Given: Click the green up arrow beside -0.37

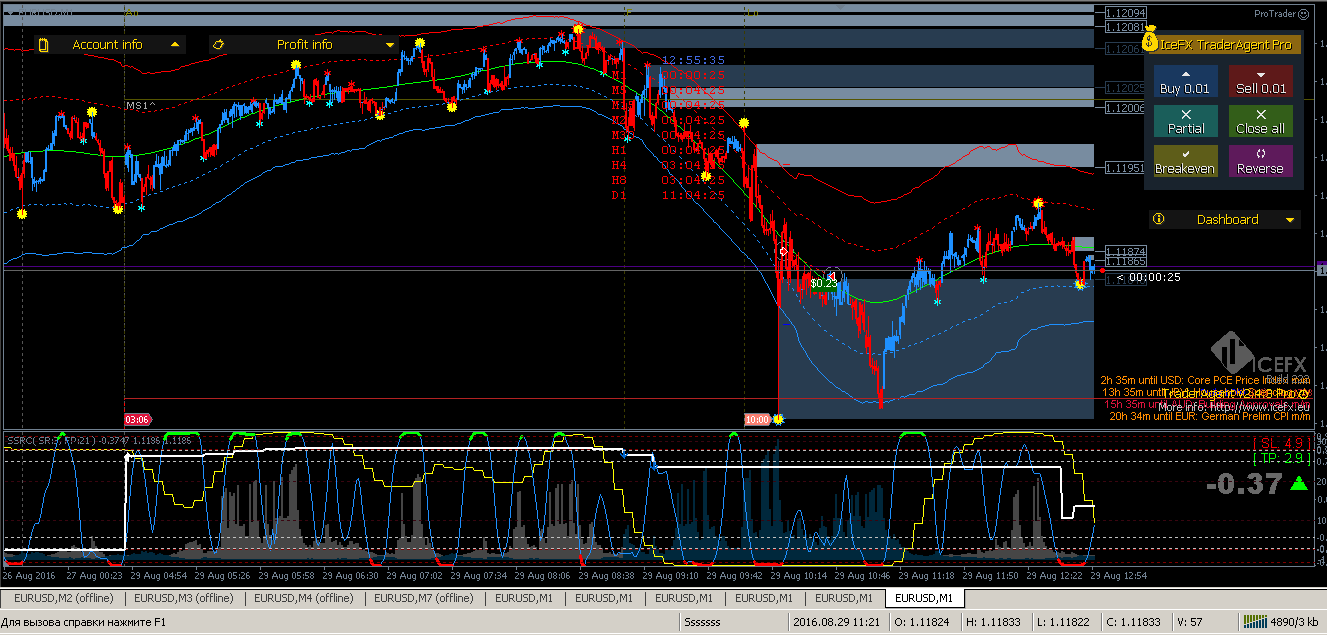Looking at the screenshot, I should pyautogui.click(x=1298, y=484).
